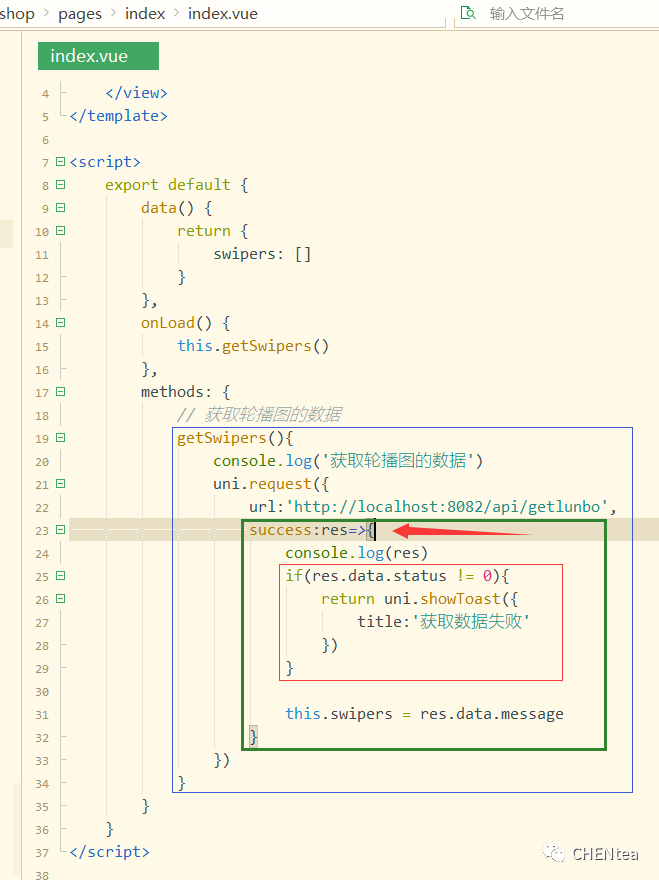Viewport: 659px width, 880px height.
Task: Click 'this.swipers = res.data.message' code
Action: coord(424,714)
